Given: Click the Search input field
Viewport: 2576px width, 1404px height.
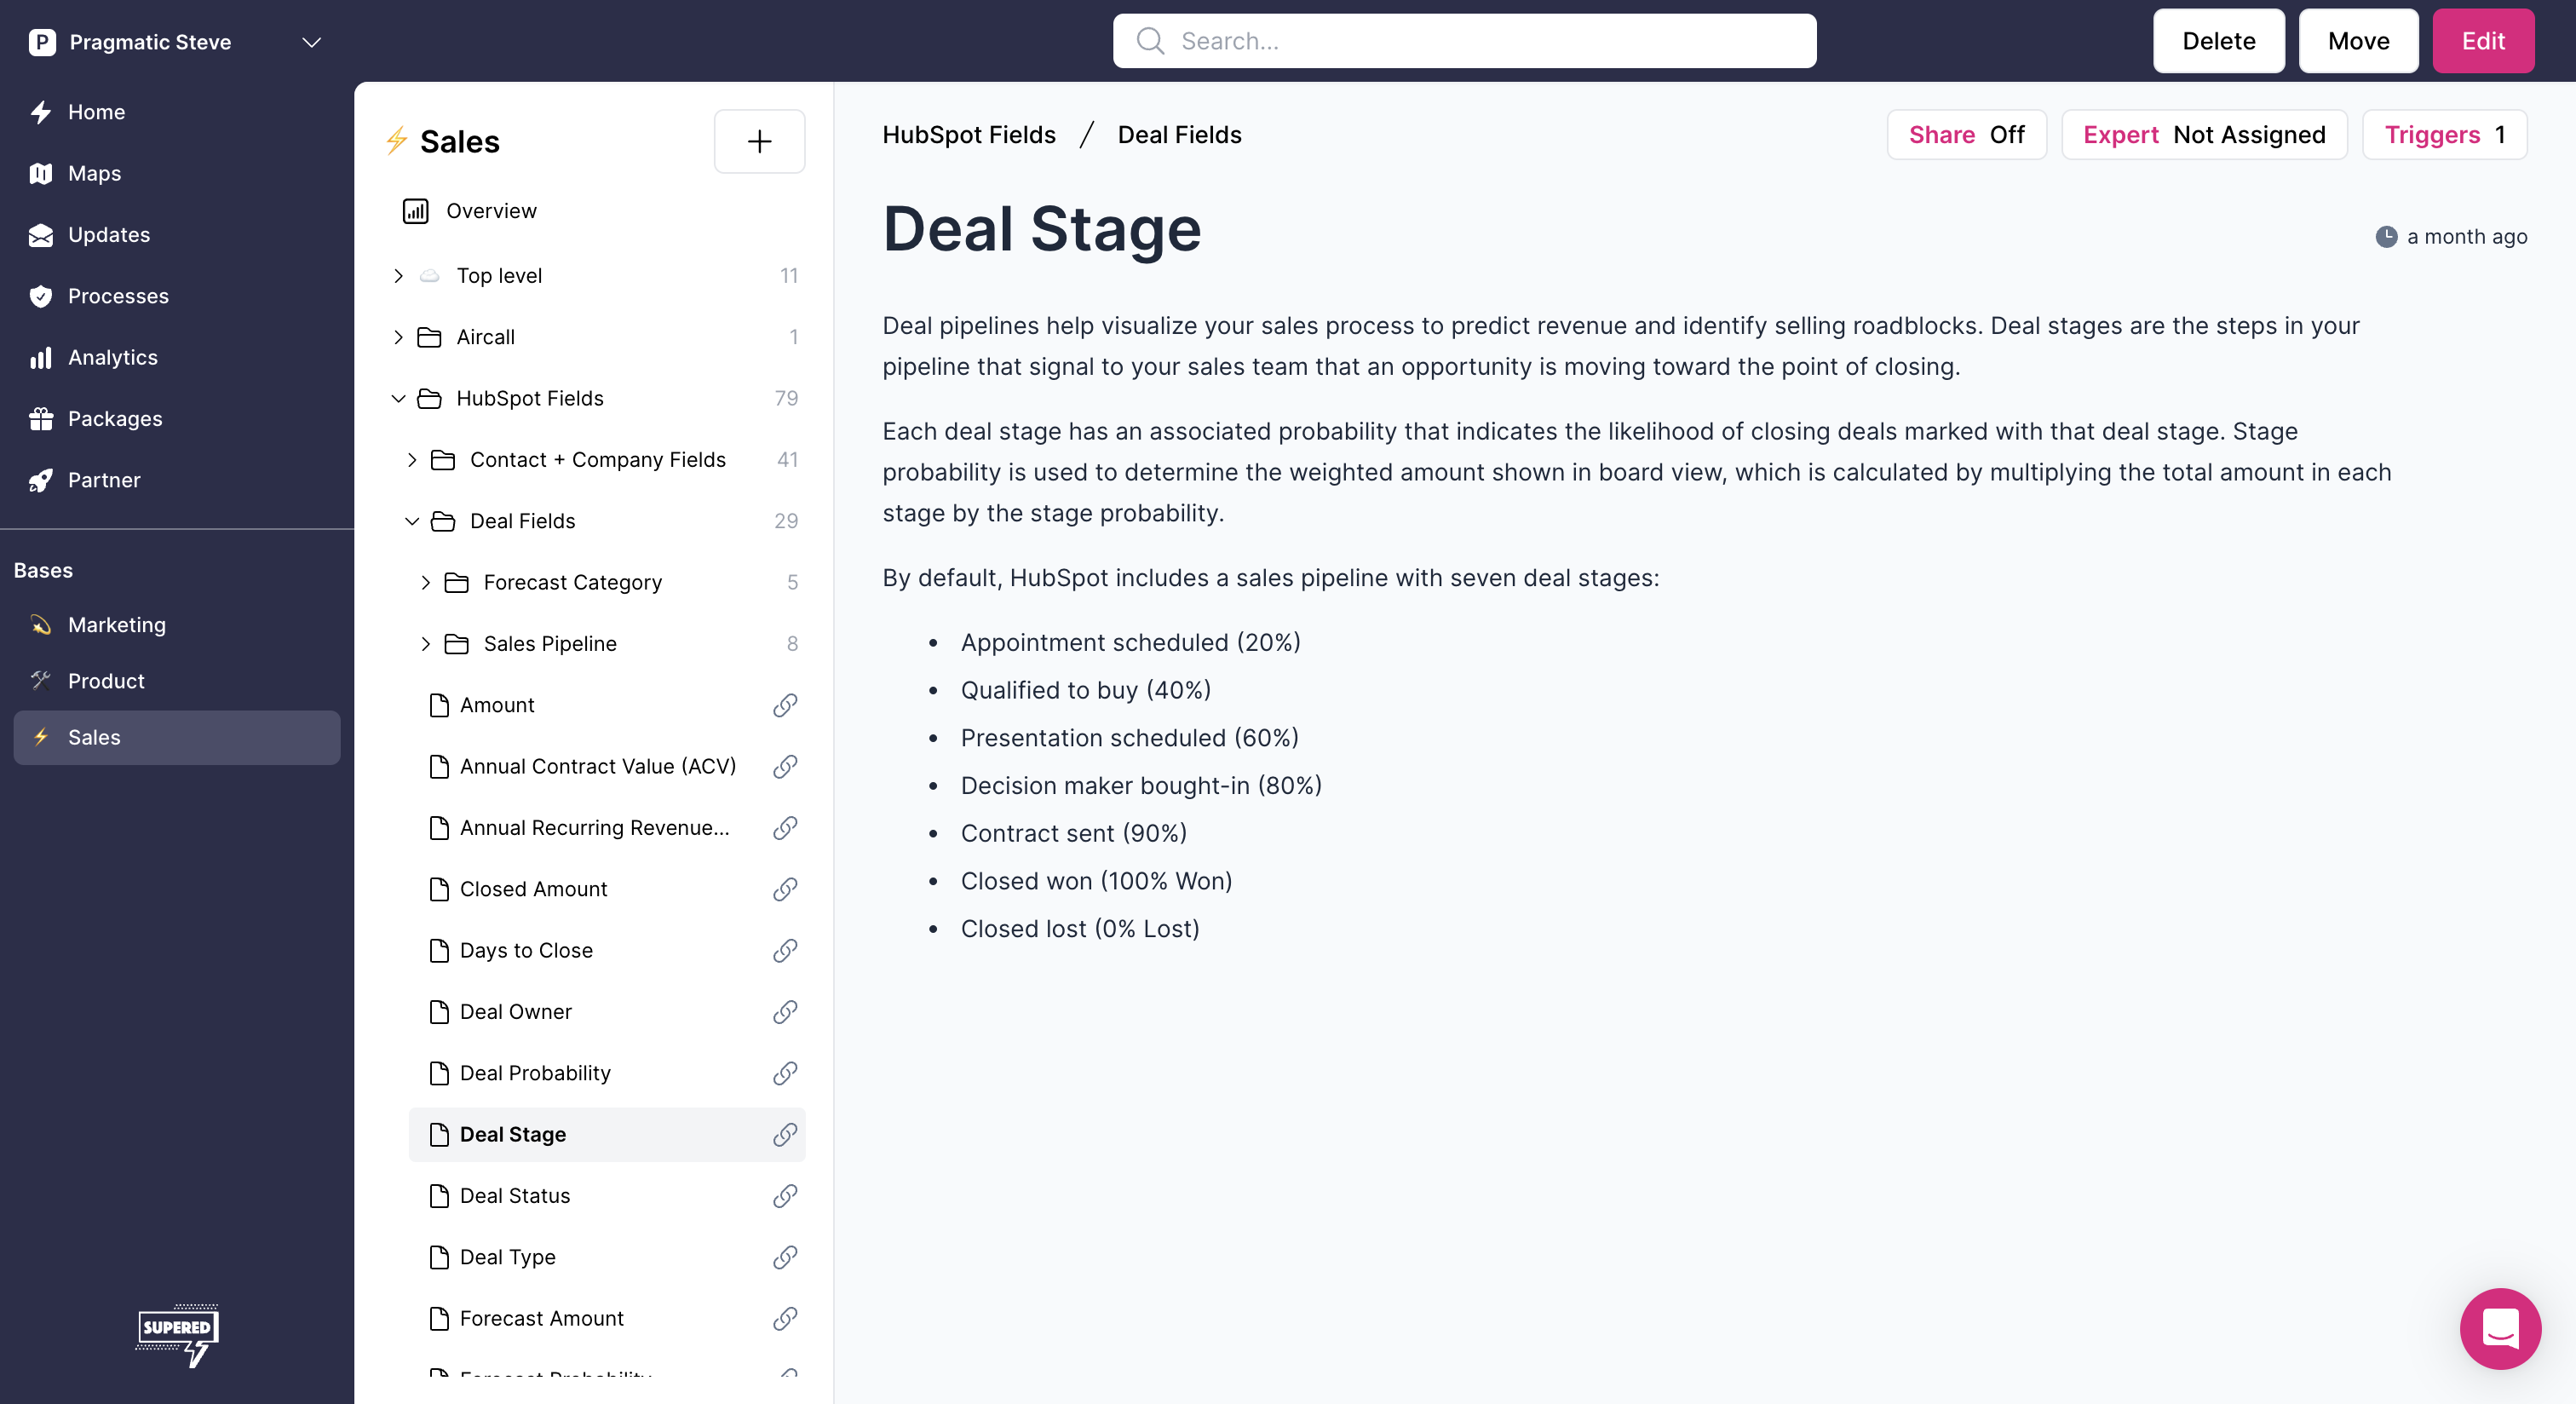Looking at the screenshot, I should 1464,41.
